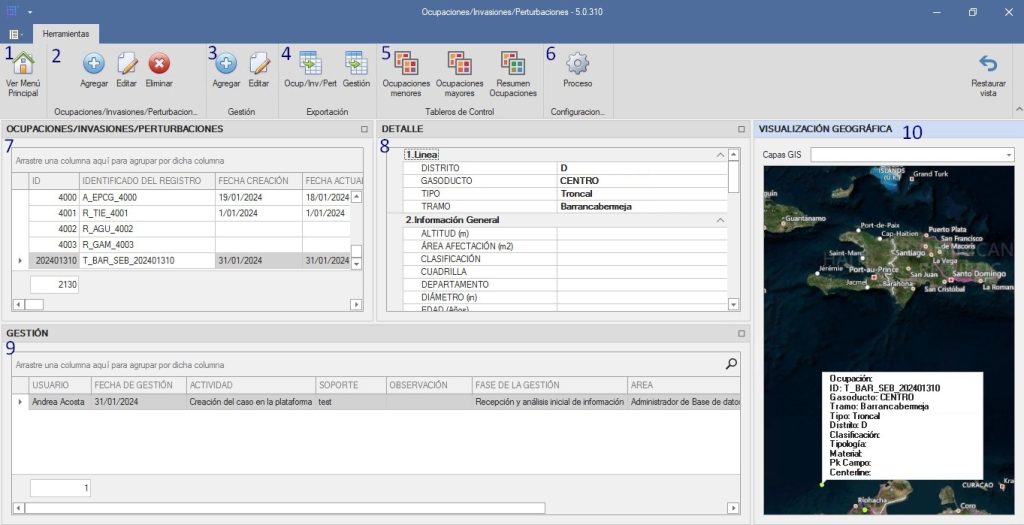Maximize the DETALLE panel
Screen dimensions: 1024x525
pos(741,129)
